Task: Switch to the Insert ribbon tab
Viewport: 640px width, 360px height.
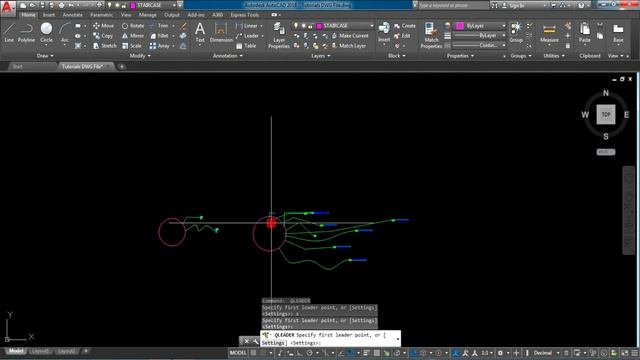Action: pos(49,15)
